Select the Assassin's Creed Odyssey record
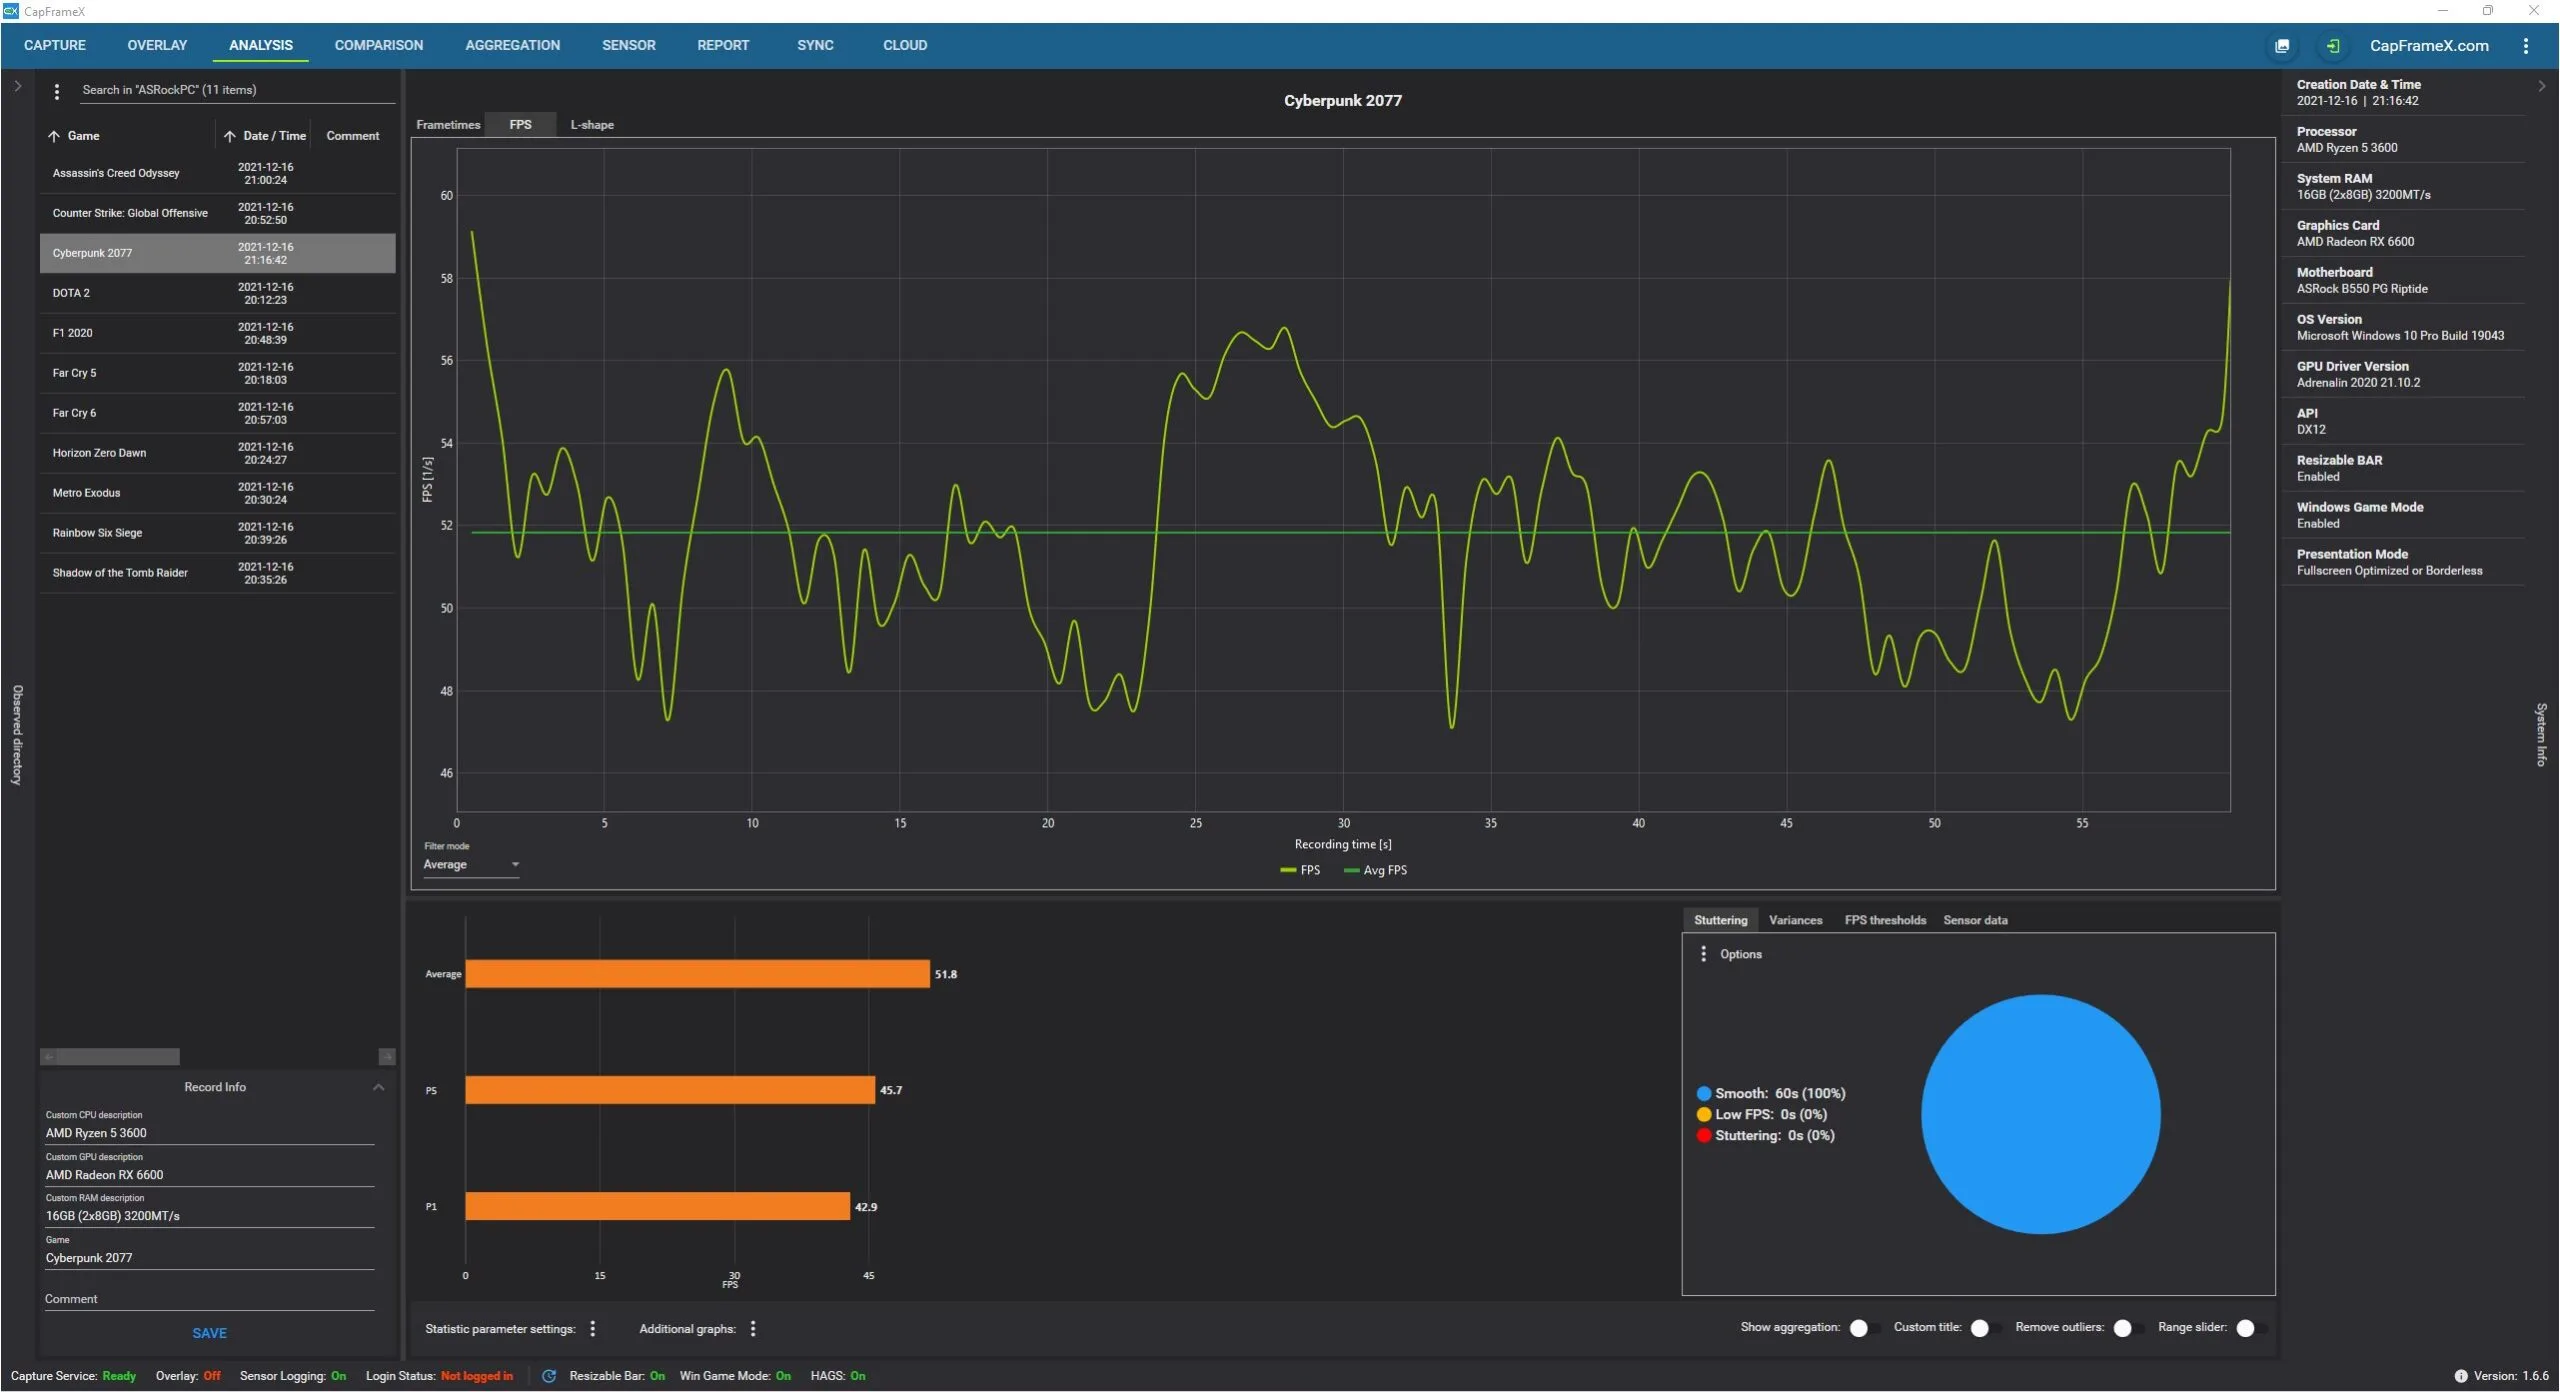This screenshot has width=2560, height=1392. pos(217,174)
